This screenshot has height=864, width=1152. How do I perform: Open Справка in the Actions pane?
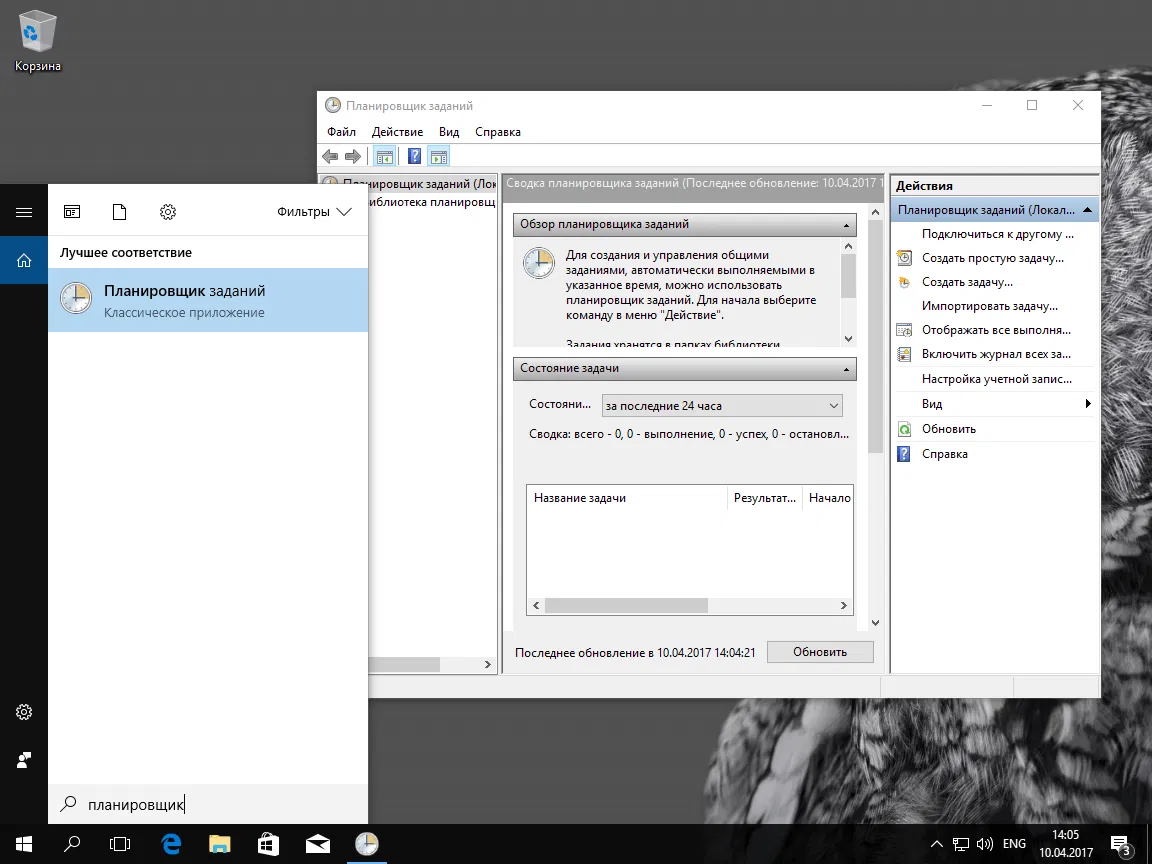[x=944, y=454]
